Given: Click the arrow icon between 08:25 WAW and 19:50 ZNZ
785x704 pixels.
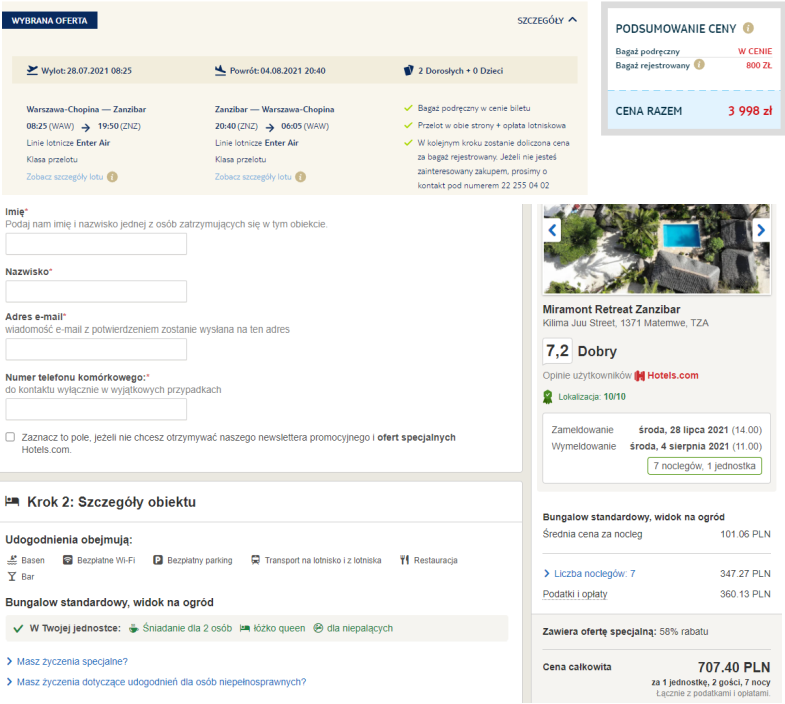Looking at the screenshot, I should pos(86,127).
